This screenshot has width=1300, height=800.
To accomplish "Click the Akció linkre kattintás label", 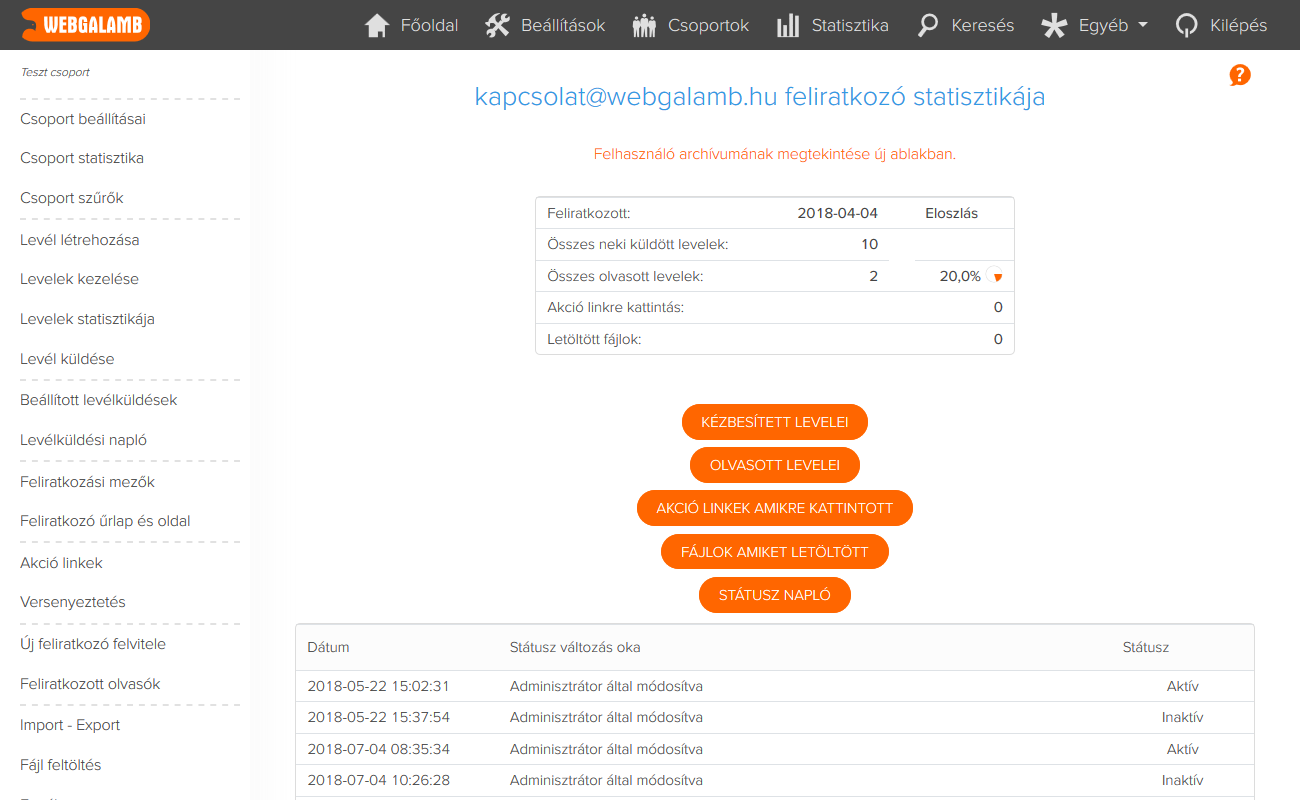I will pos(616,307).
